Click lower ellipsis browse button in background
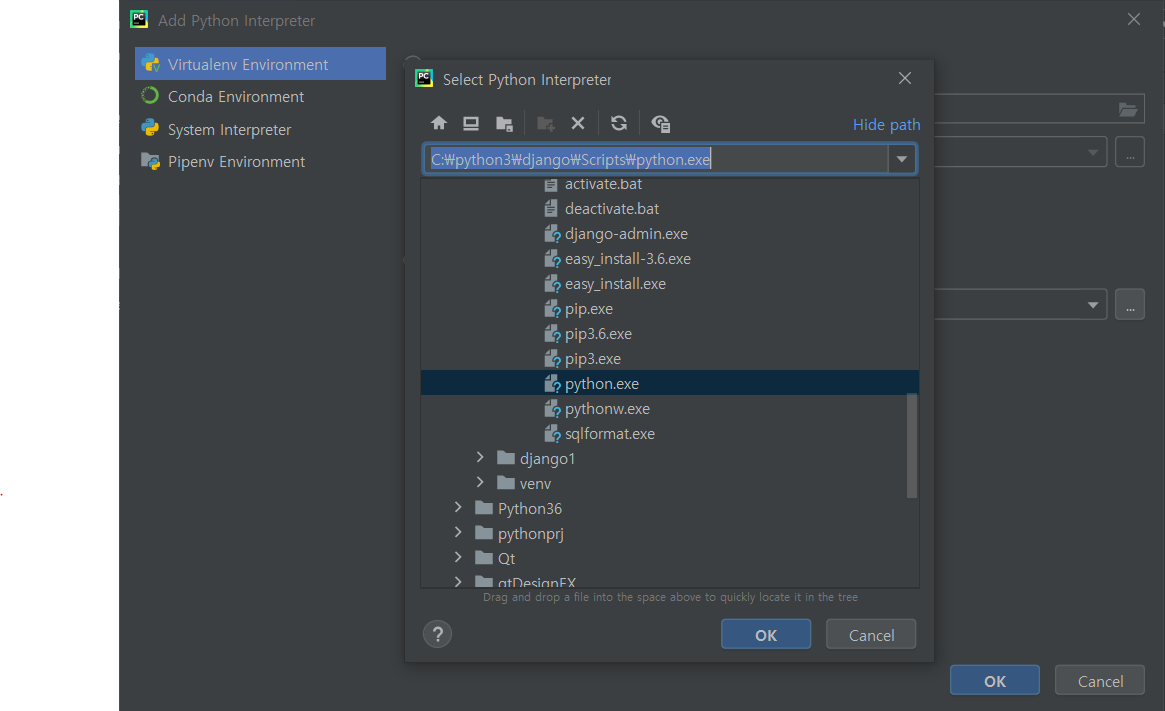This screenshot has width=1165, height=711. click(x=1130, y=305)
